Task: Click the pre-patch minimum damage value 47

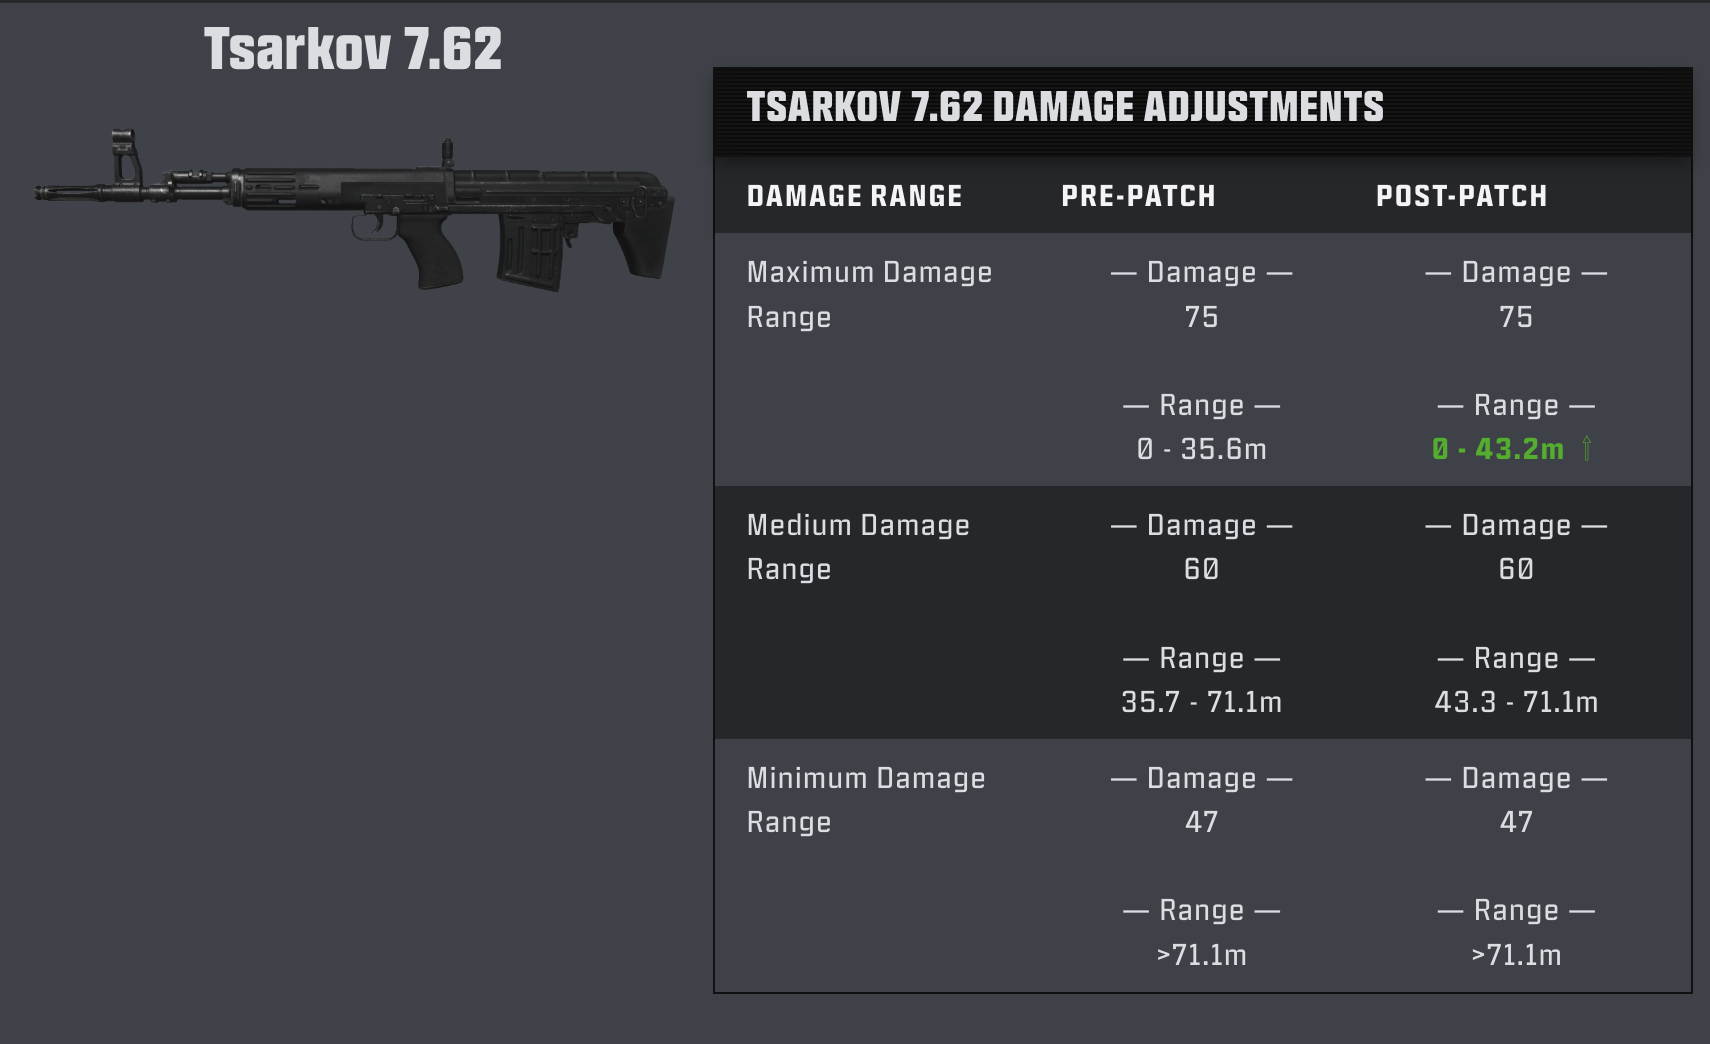Action: click(1201, 822)
